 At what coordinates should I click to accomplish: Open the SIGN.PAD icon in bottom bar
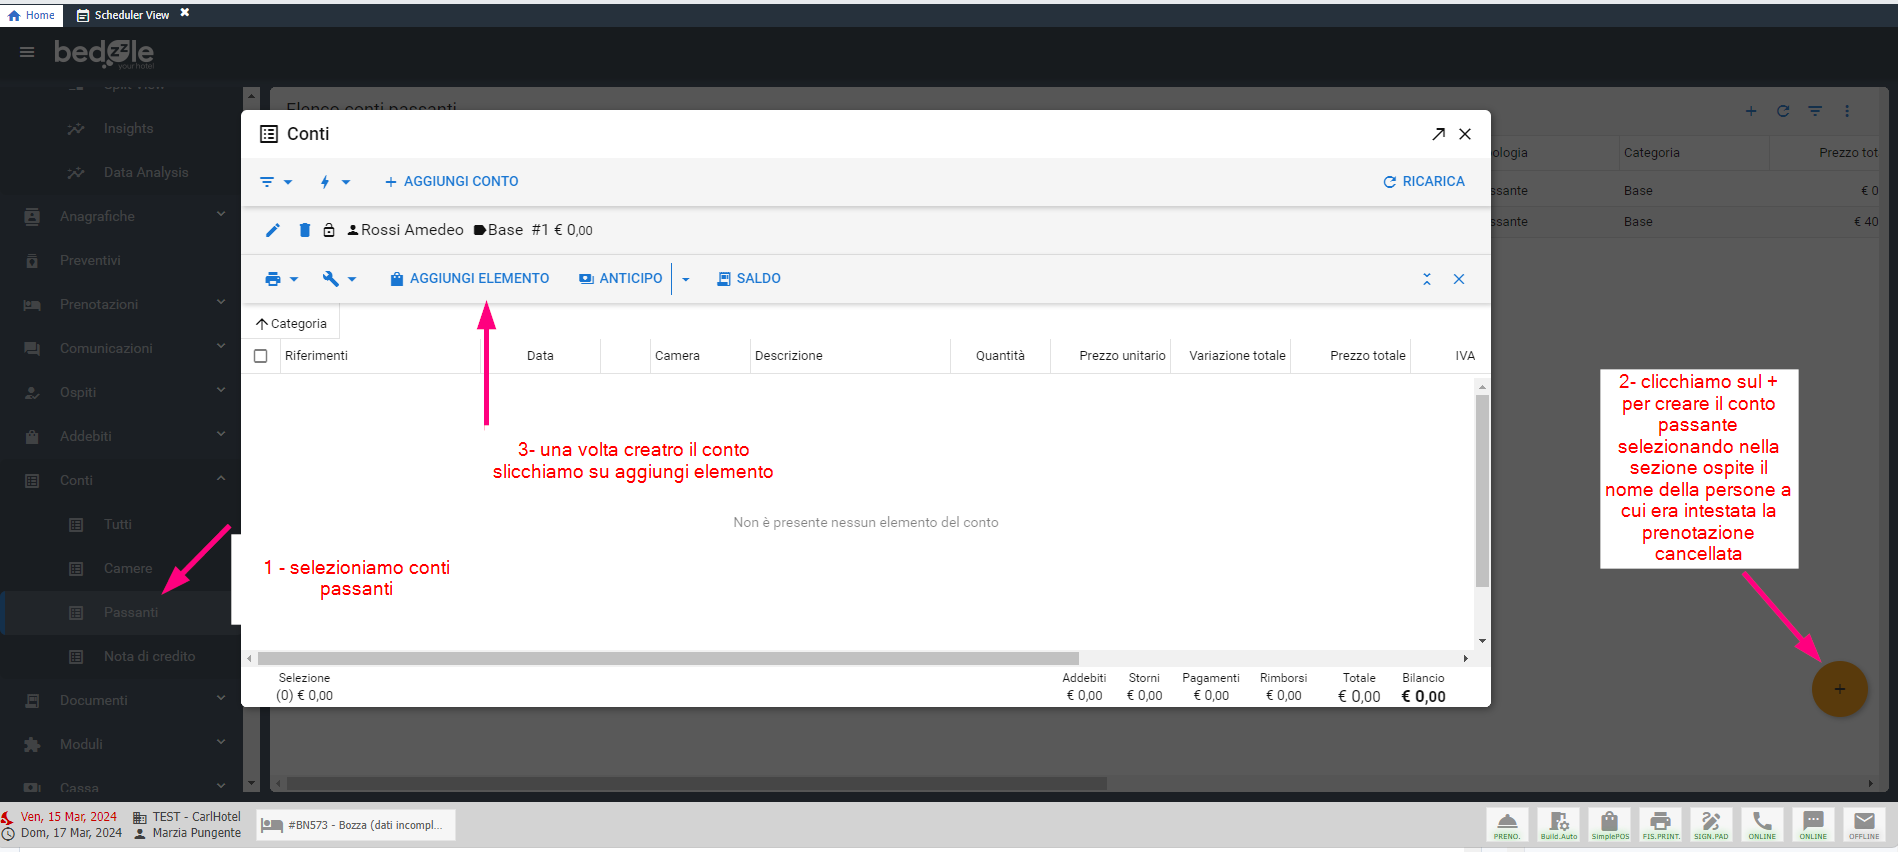pyautogui.click(x=1711, y=825)
